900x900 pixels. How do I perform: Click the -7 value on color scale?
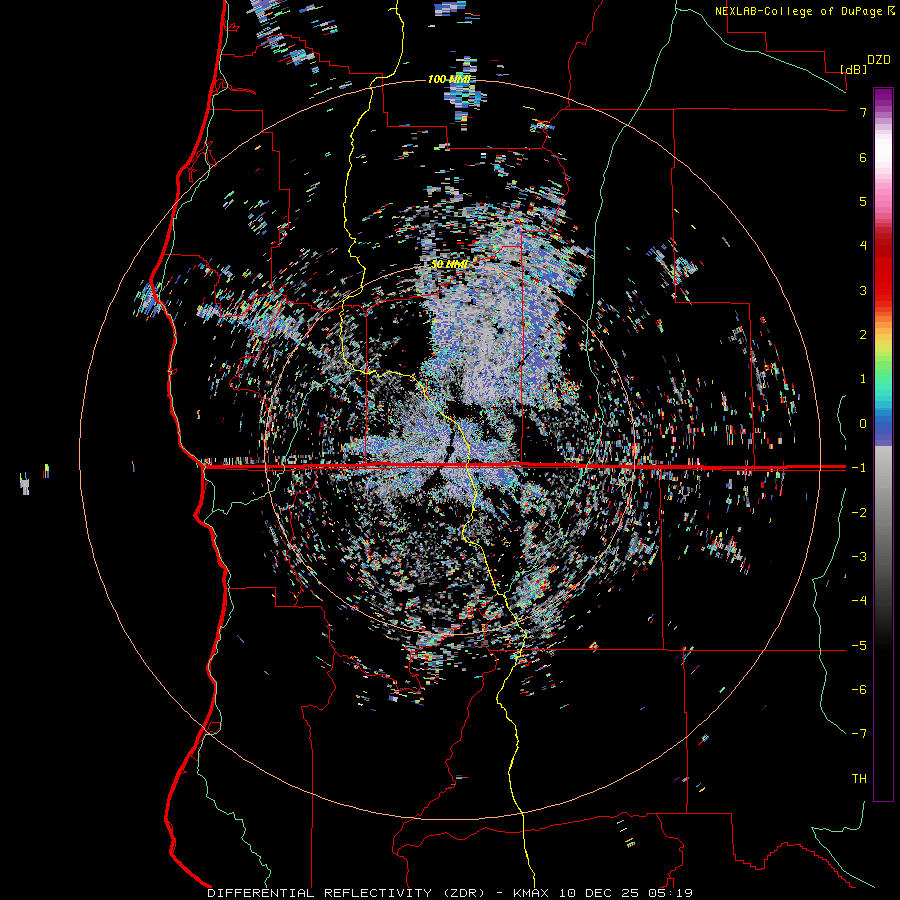pyautogui.click(x=859, y=734)
